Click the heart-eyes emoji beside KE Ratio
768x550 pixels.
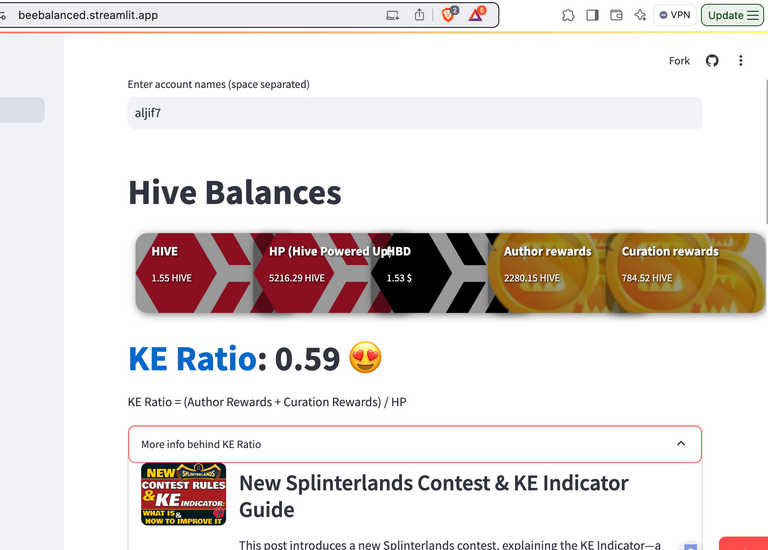click(365, 358)
